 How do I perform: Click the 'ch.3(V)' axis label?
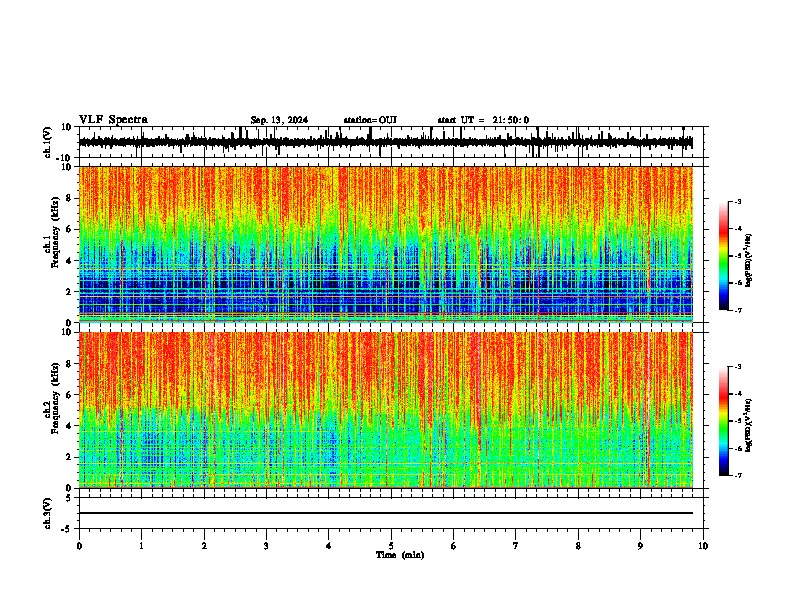point(48,514)
